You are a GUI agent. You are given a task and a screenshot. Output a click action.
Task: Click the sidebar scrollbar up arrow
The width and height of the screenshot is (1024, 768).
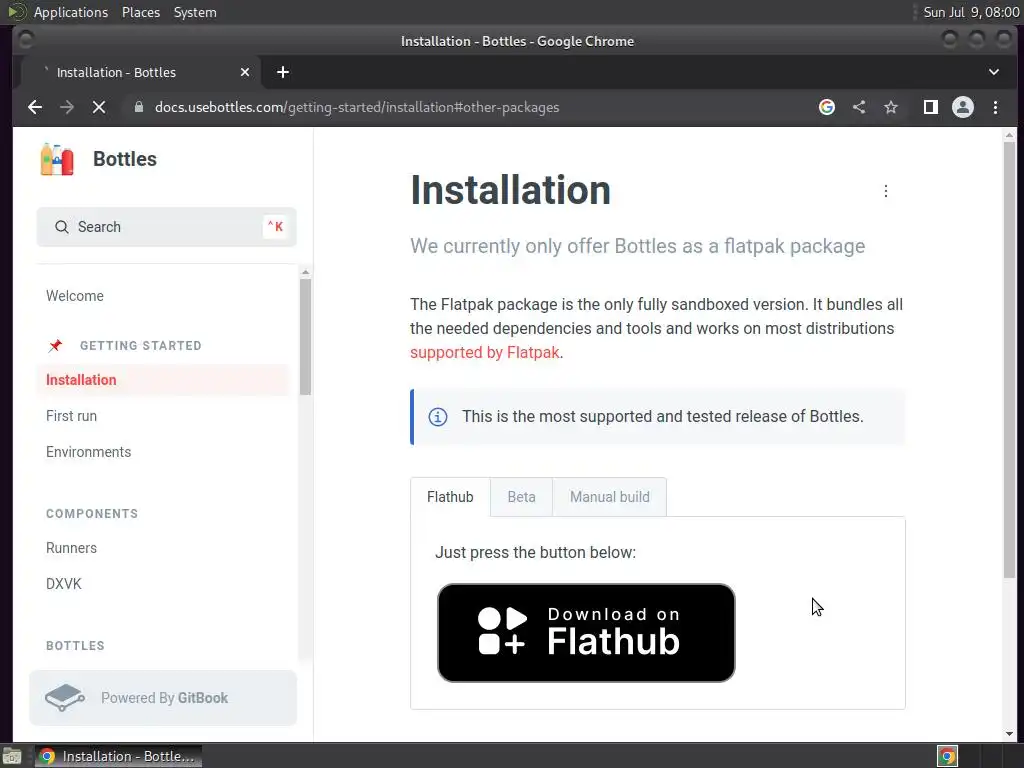tap(305, 272)
